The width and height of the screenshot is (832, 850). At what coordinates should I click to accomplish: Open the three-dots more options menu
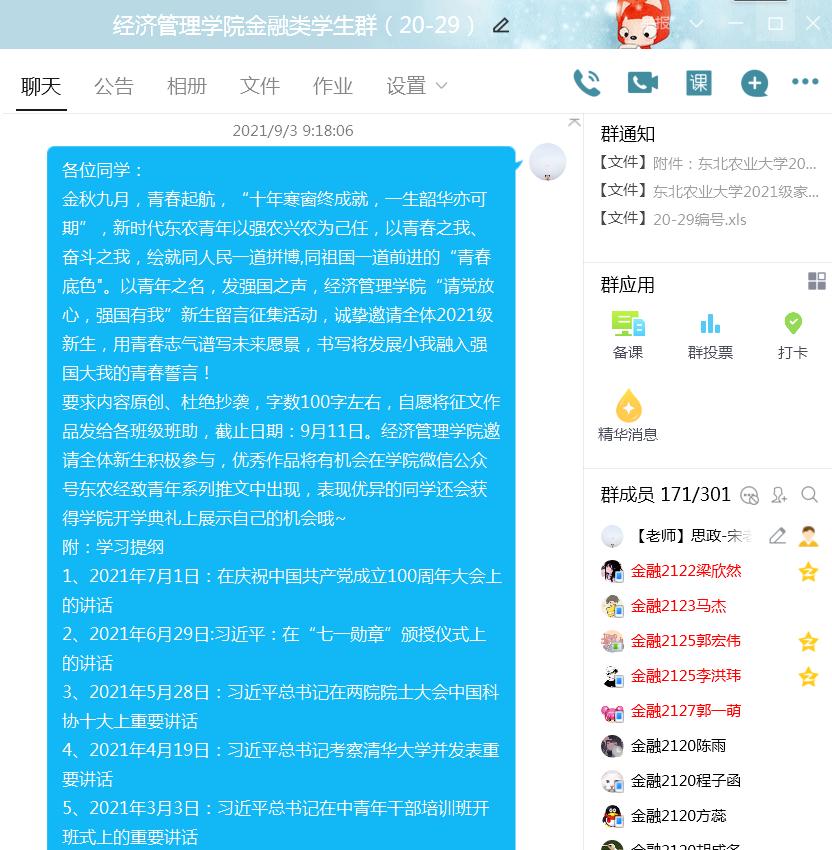point(805,83)
